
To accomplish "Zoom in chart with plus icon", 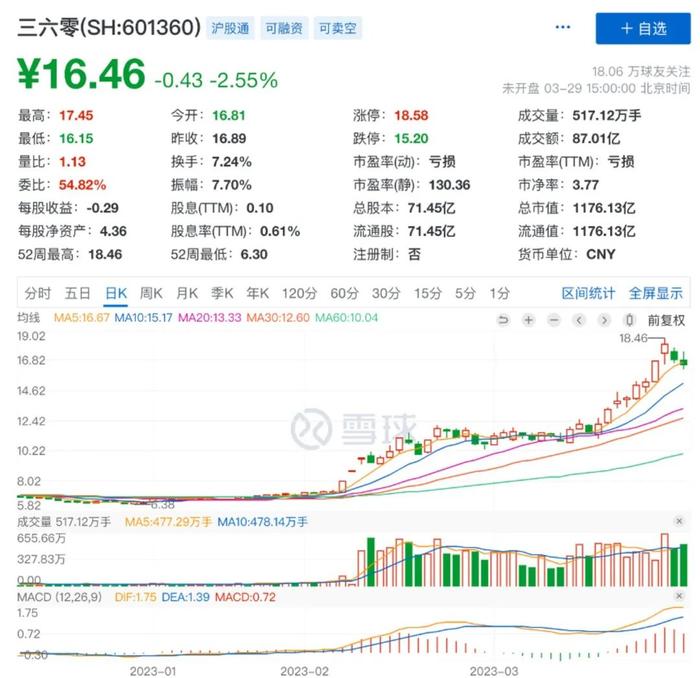I will coord(529,320).
